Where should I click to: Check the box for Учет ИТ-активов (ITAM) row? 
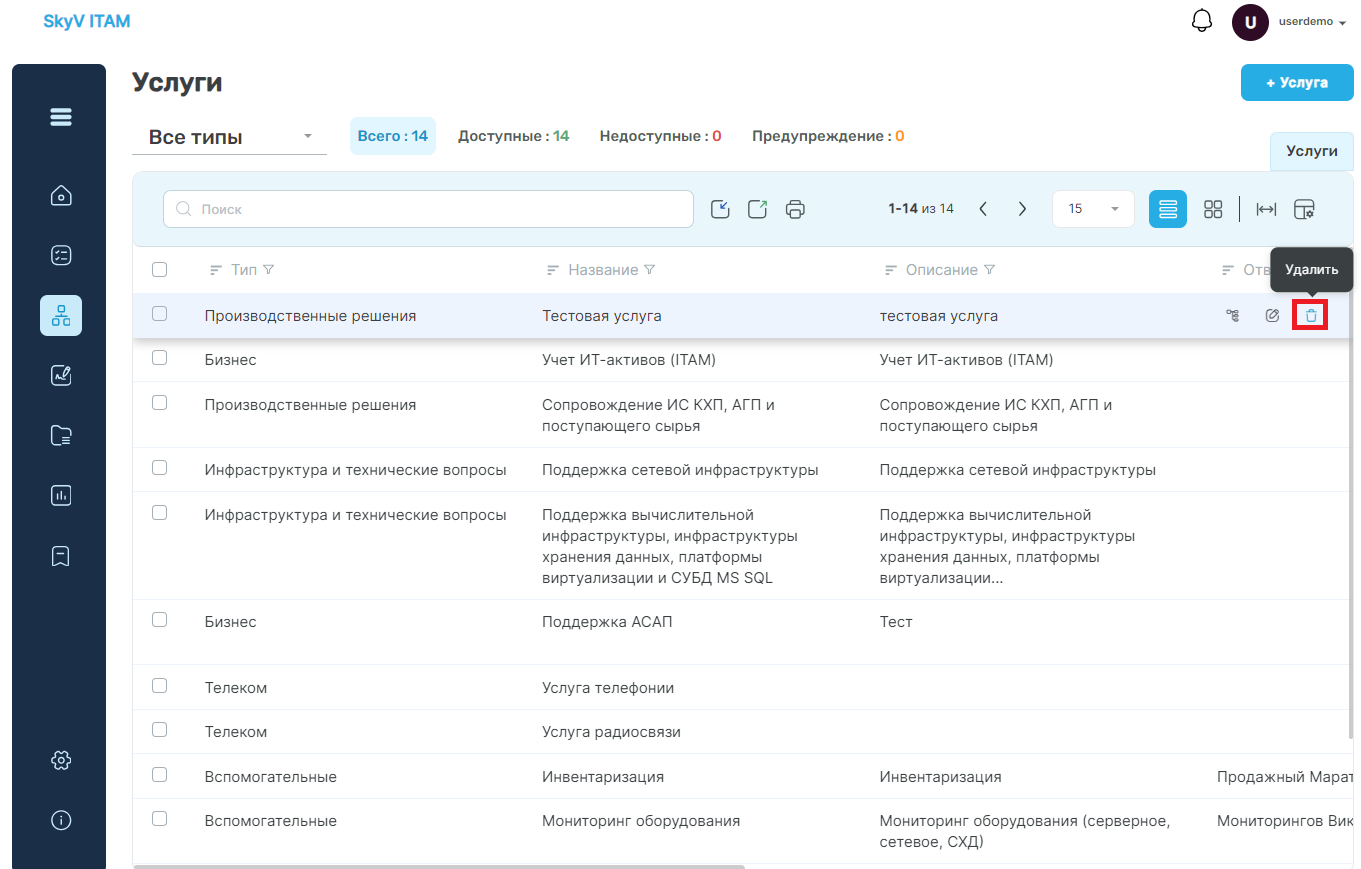pyautogui.click(x=159, y=357)
